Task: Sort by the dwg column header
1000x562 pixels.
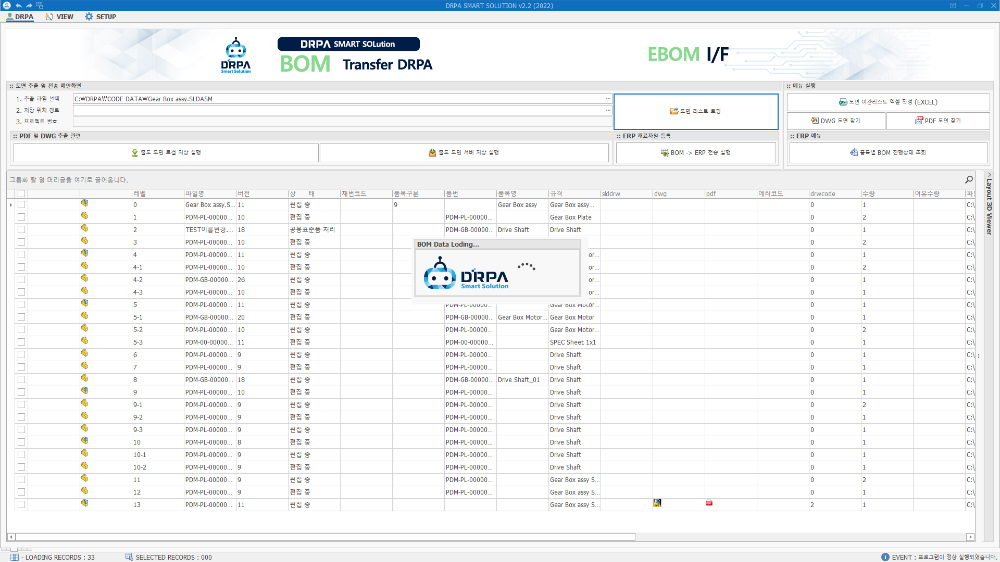Action: click(x=678, y=193)
